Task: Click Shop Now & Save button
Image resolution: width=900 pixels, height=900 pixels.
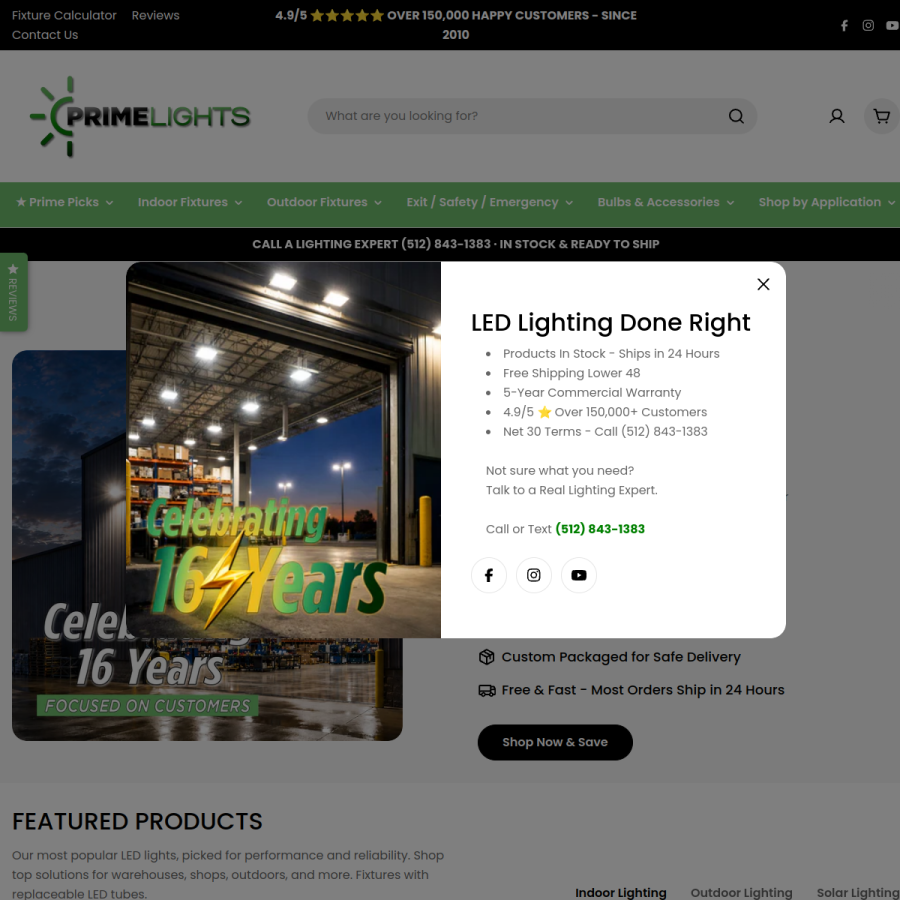Action: (x=555, y=742)
